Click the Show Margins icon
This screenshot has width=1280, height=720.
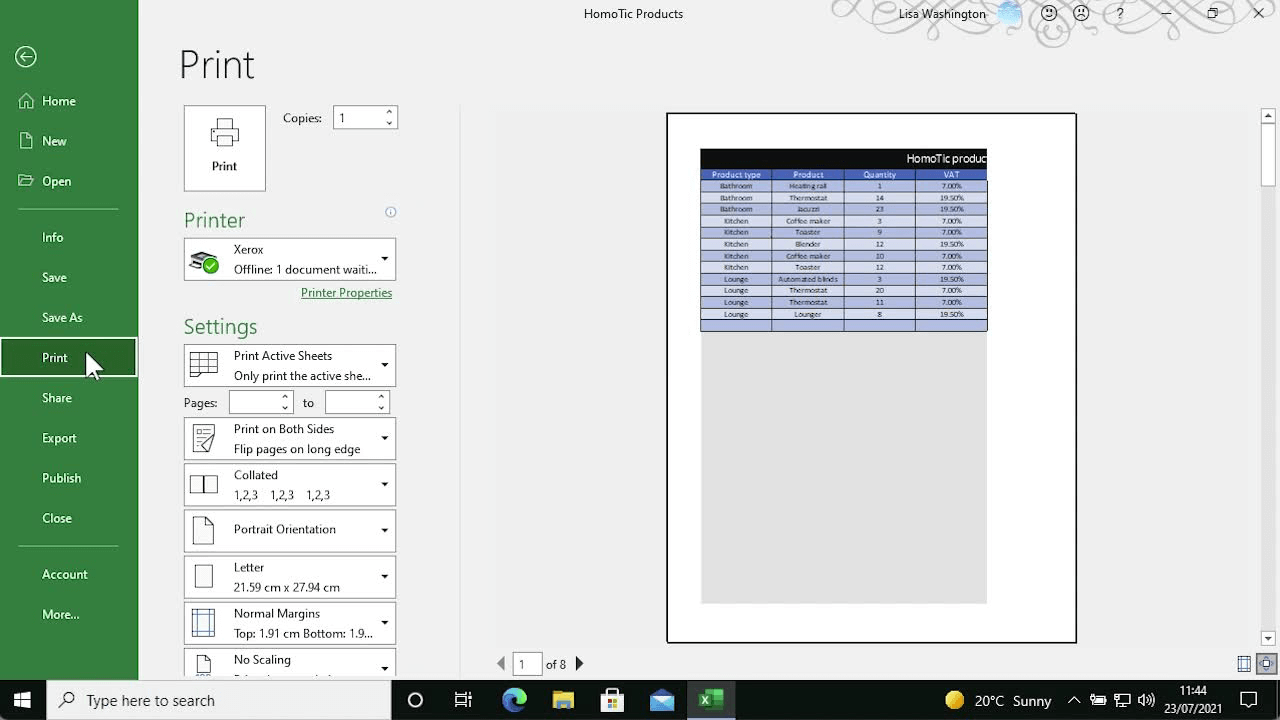pos(1244,664)
